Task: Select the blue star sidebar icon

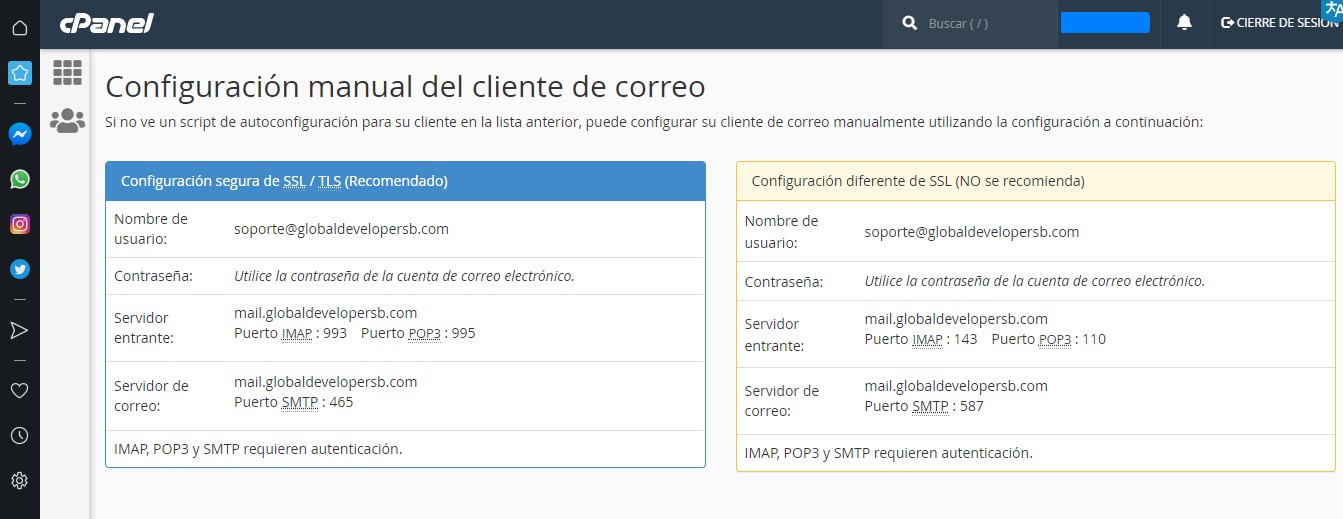Action: point(19,73)
